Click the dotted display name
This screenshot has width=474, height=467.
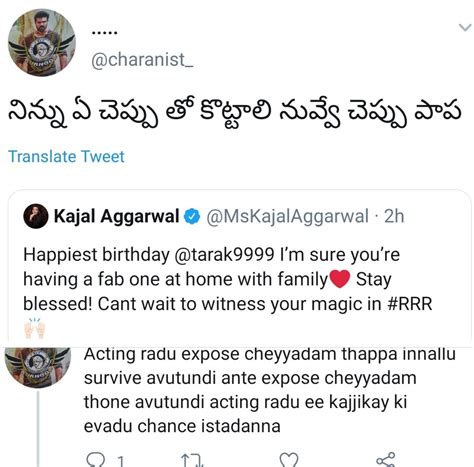click(104, 33)
